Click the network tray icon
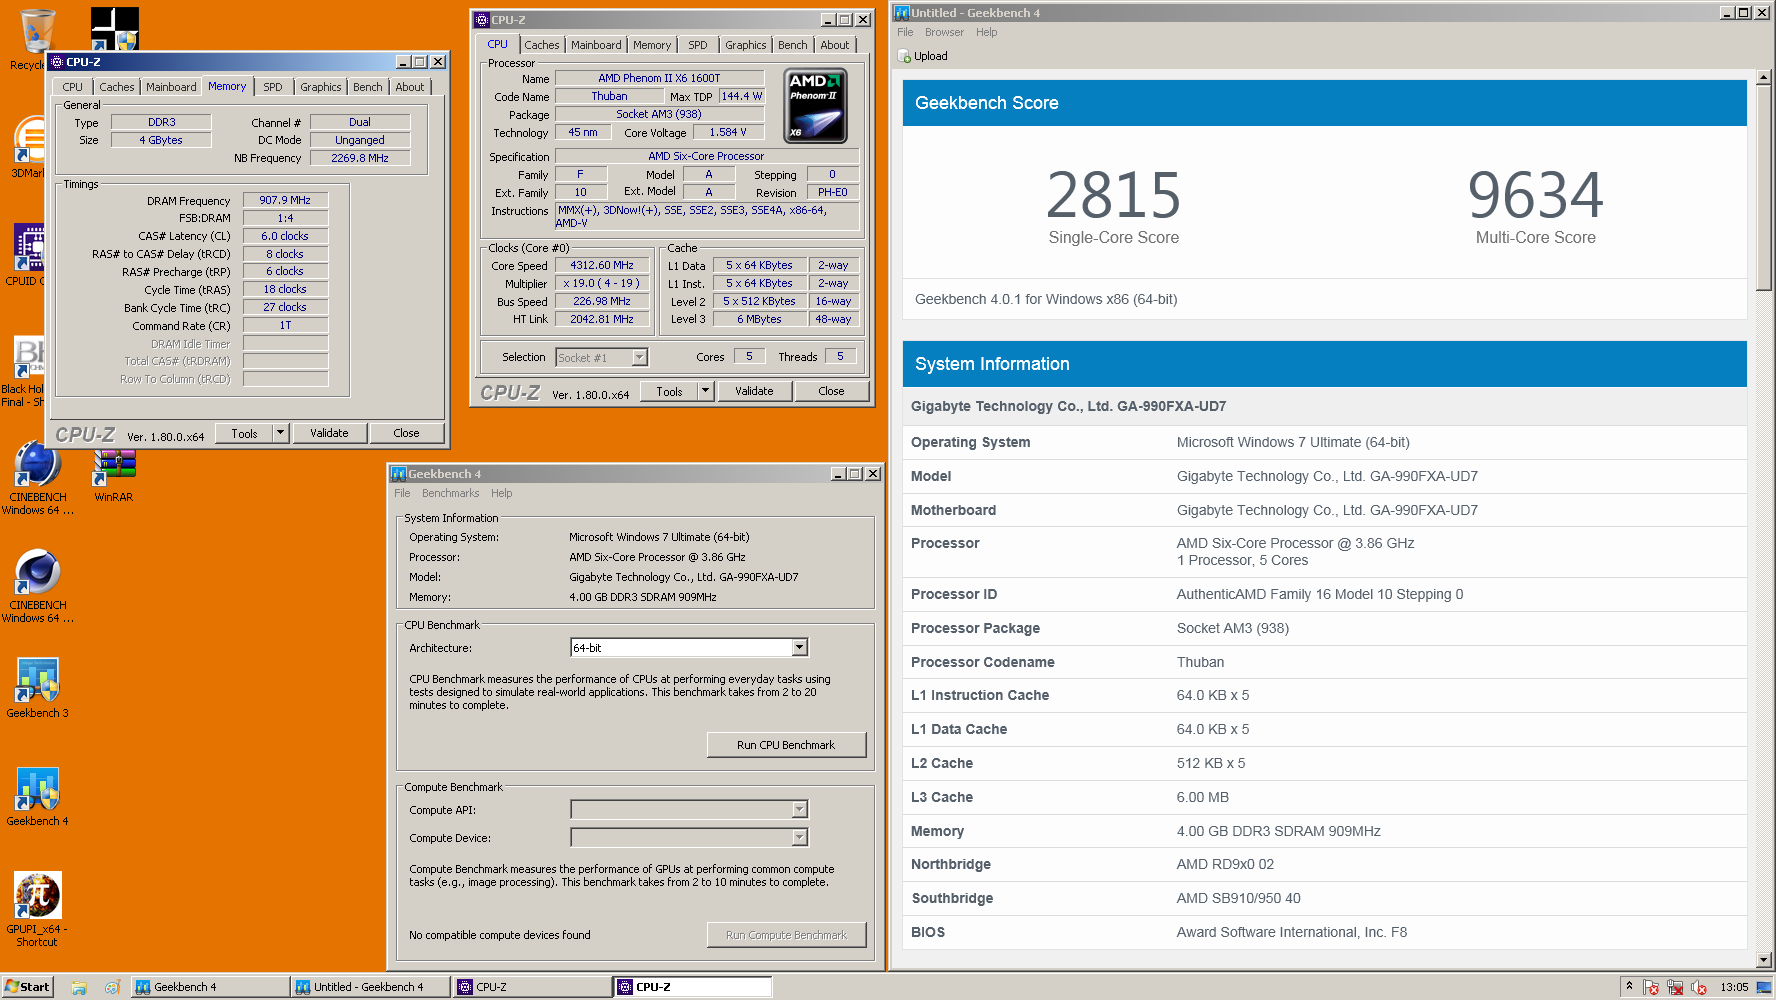 [x=1674, y=987]
